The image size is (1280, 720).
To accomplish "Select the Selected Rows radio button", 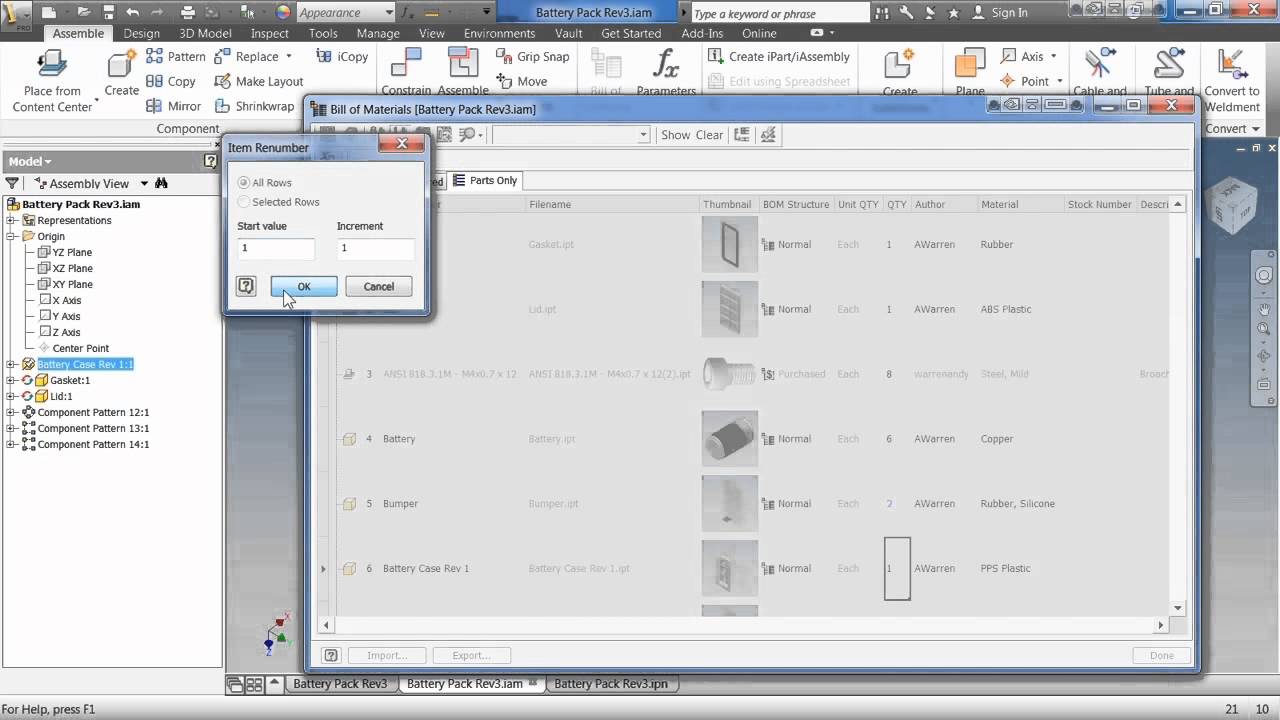I will coord(244,202).
